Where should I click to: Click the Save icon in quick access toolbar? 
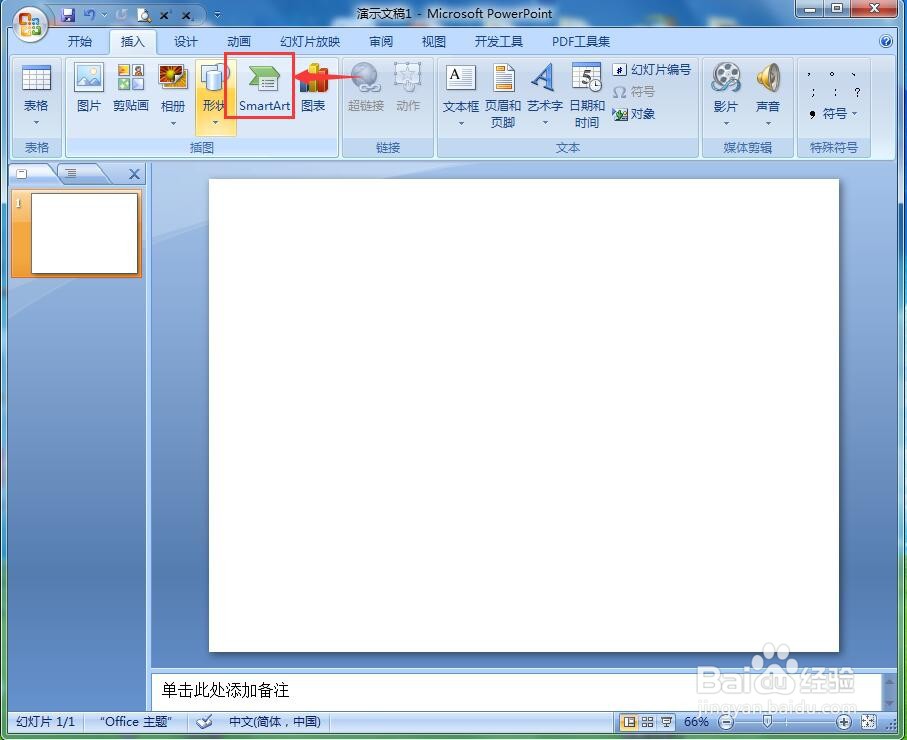pyautogui.click(x=68, y=14)
